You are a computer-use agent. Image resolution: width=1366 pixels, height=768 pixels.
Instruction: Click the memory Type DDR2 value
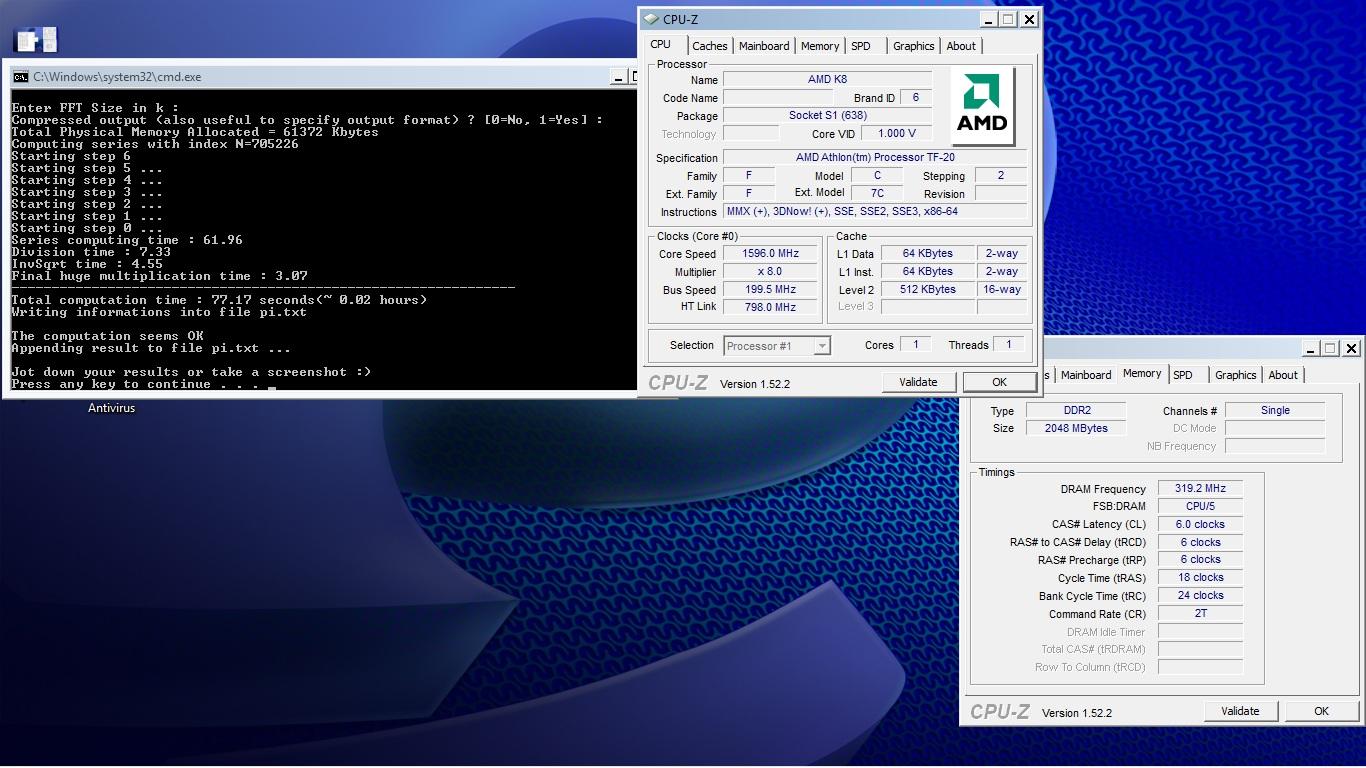click(1076, 411)
